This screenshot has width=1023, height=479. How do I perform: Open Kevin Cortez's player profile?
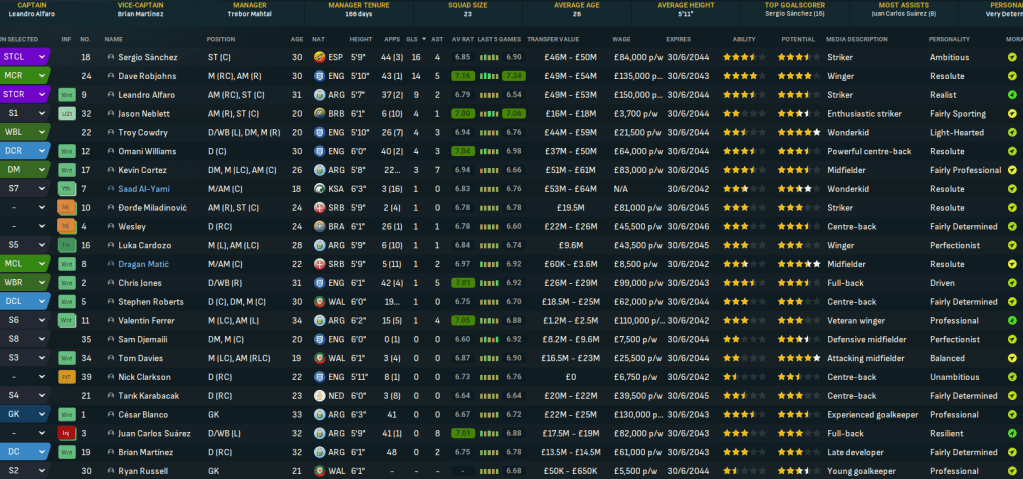point(142,170)
